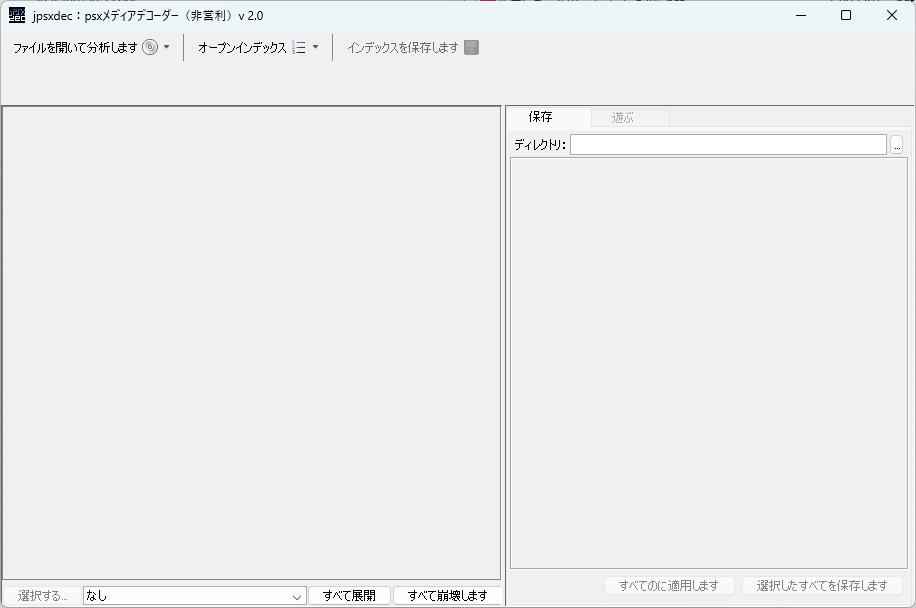The height and width of the screenshot is (608, 916).
Task: Open the なし selection combo box
Action: point(195,596)
